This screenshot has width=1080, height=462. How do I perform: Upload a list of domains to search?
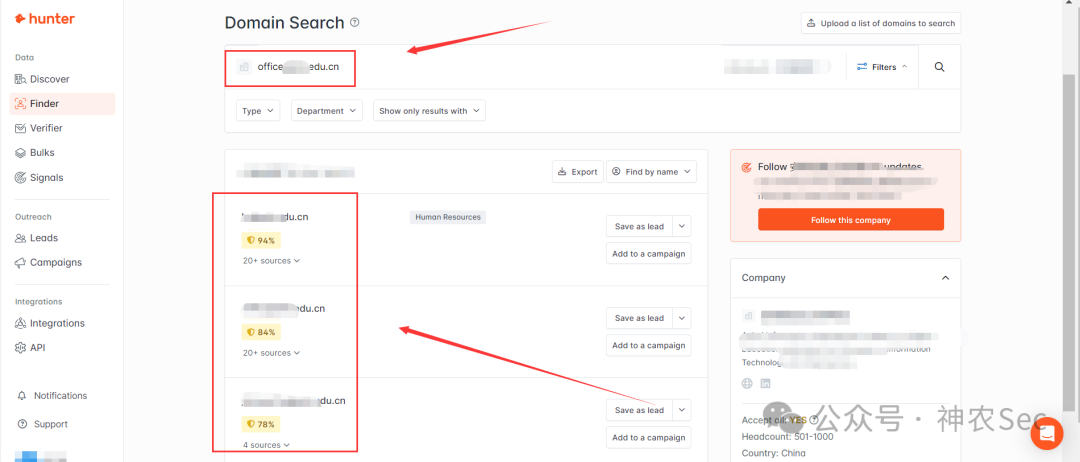880,23
